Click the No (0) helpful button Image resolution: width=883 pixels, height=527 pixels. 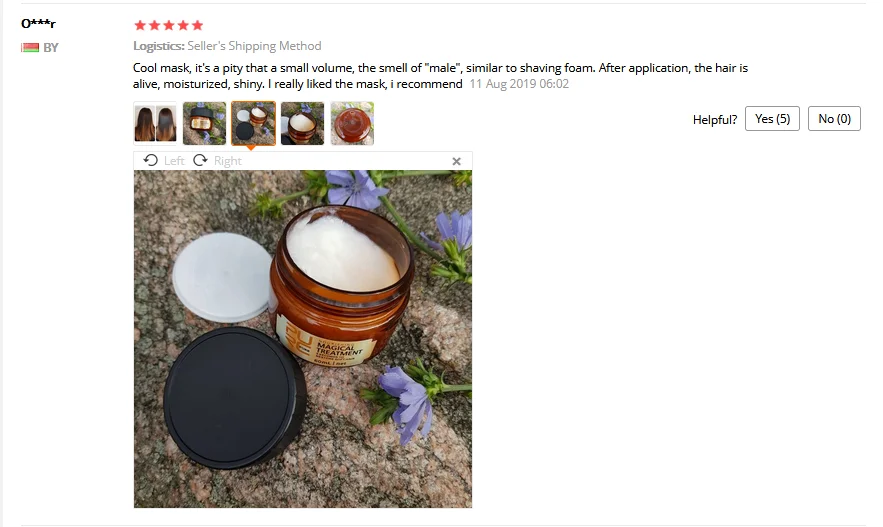tap(834, 119)
